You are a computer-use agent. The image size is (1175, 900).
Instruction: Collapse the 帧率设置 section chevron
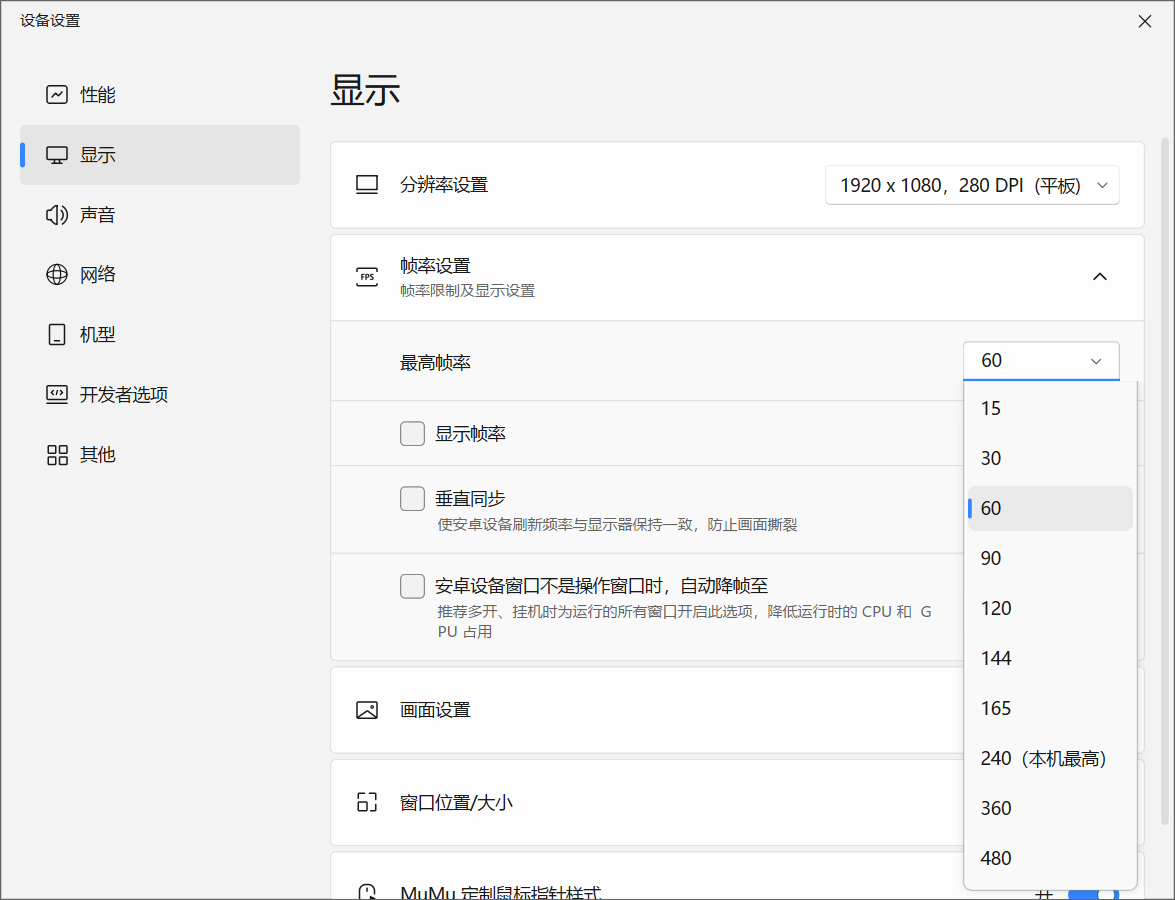coord(1099,277)
